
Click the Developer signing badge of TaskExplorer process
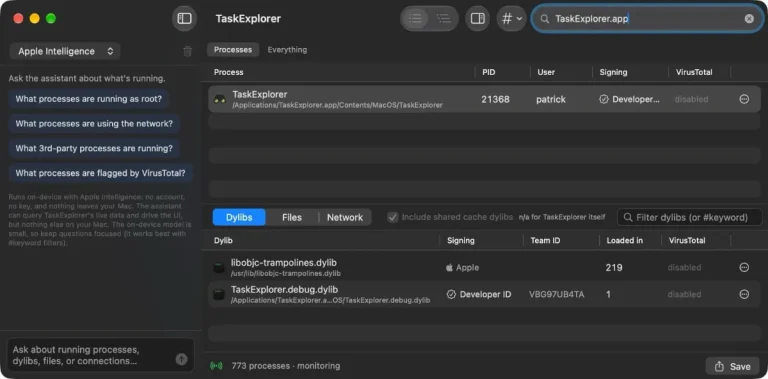[629, 99]
